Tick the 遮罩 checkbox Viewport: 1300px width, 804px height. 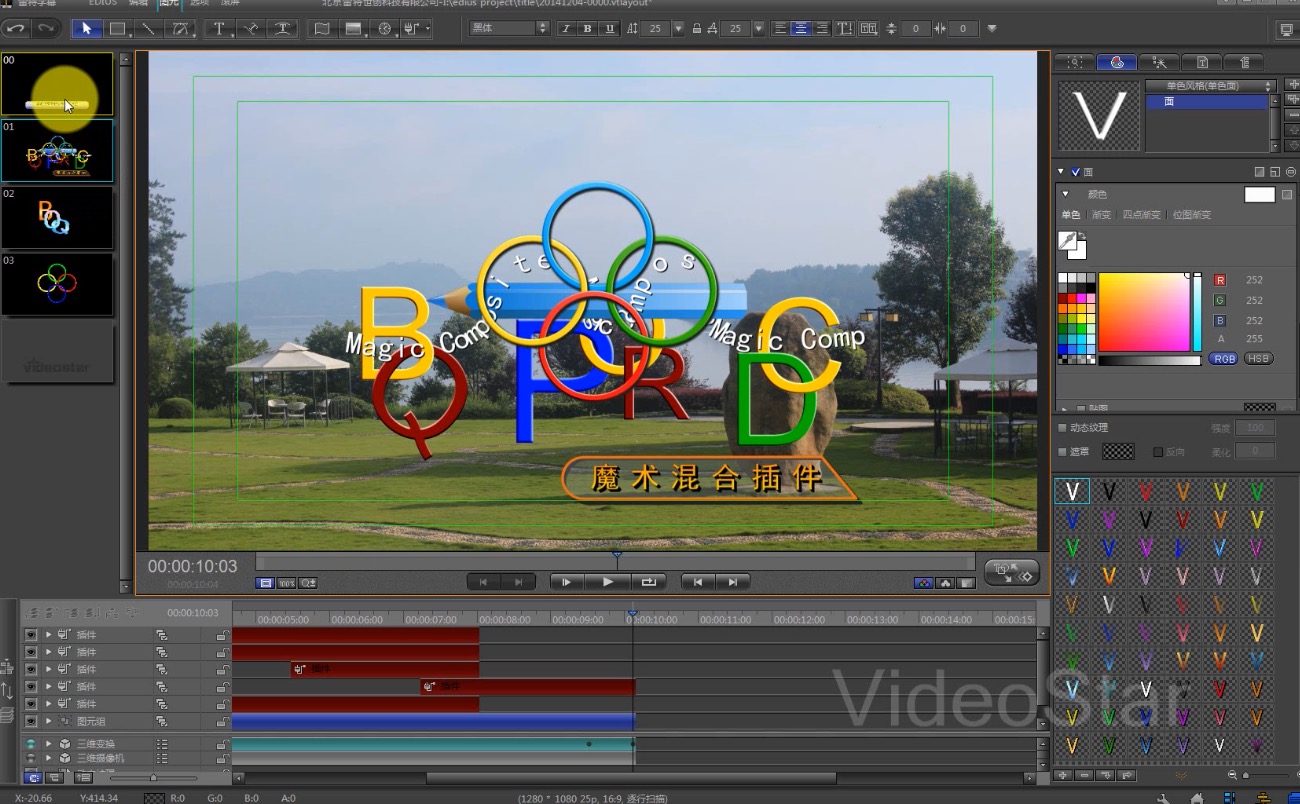point(1063,452)
